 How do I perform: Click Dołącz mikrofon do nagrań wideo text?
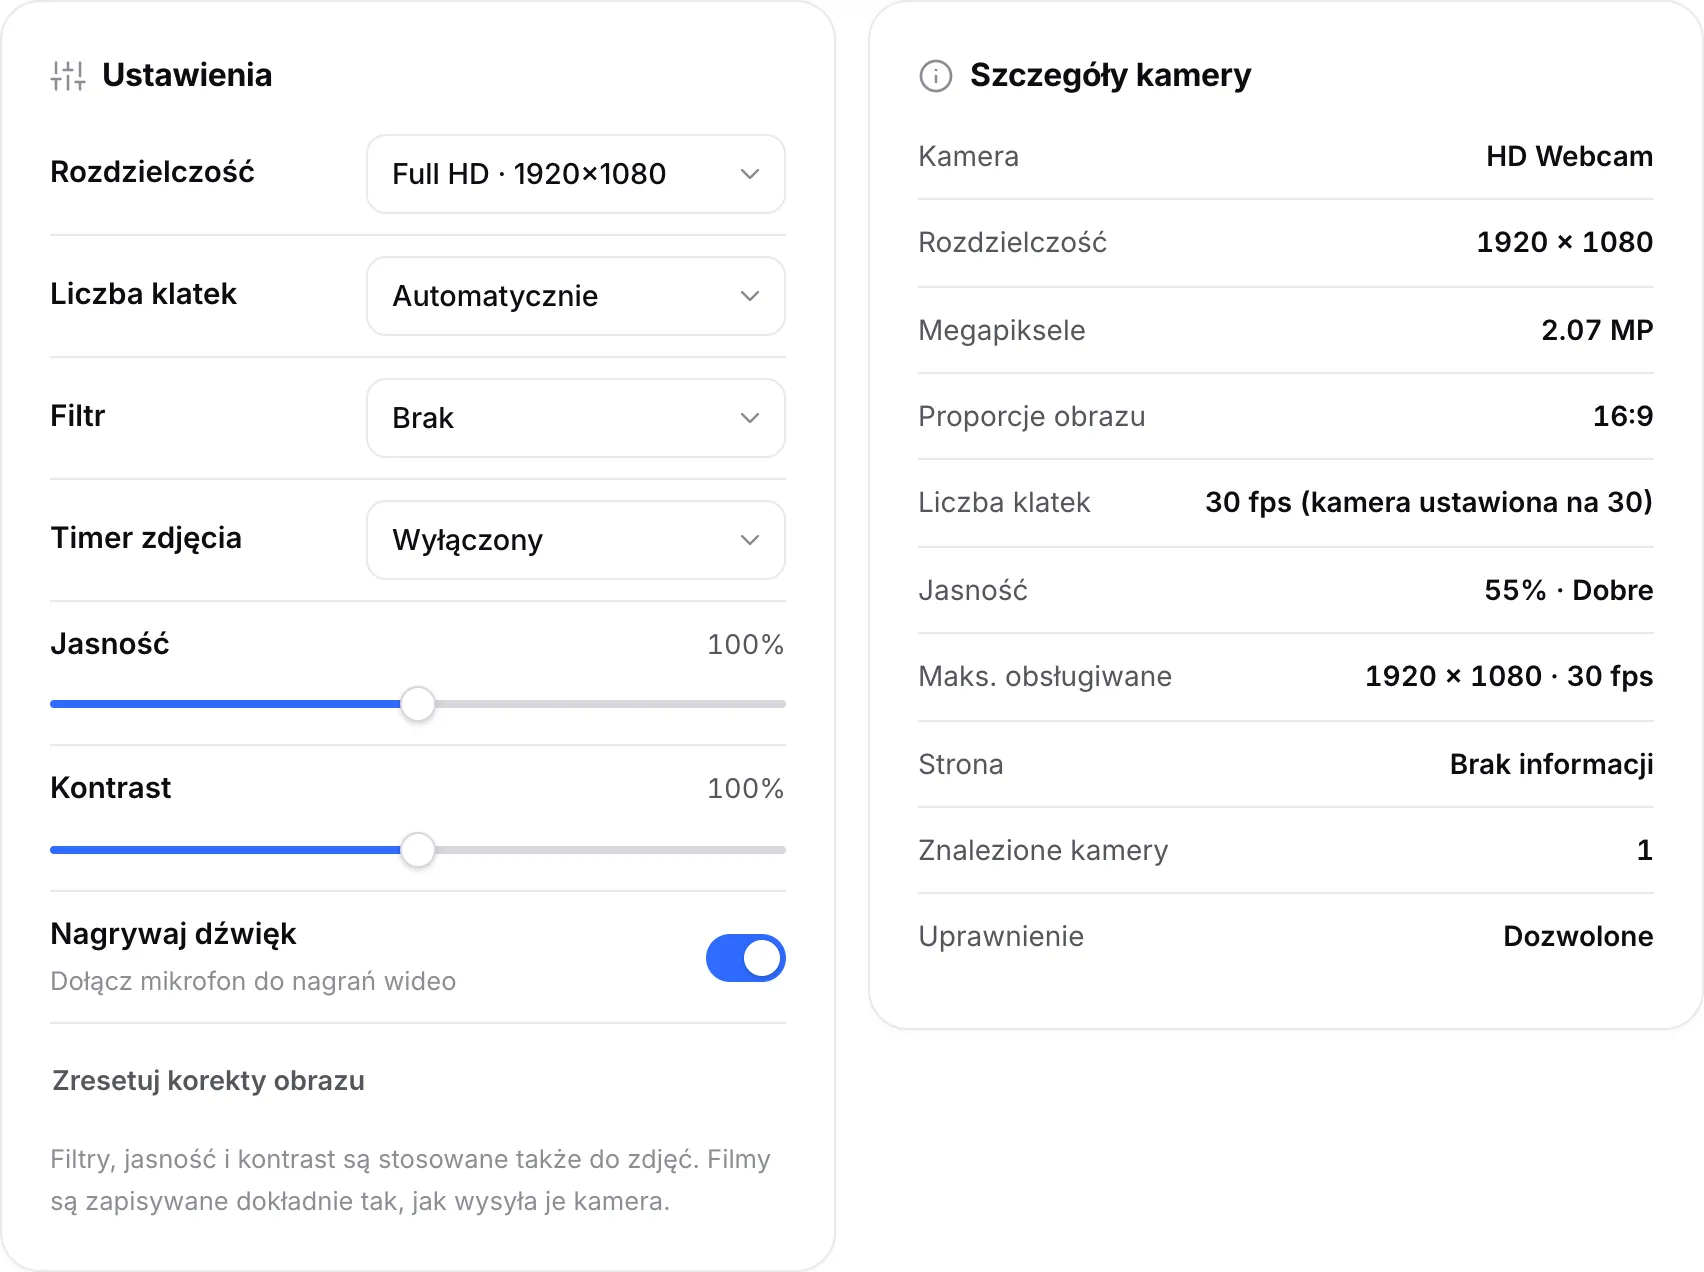[x=253, y=981]
